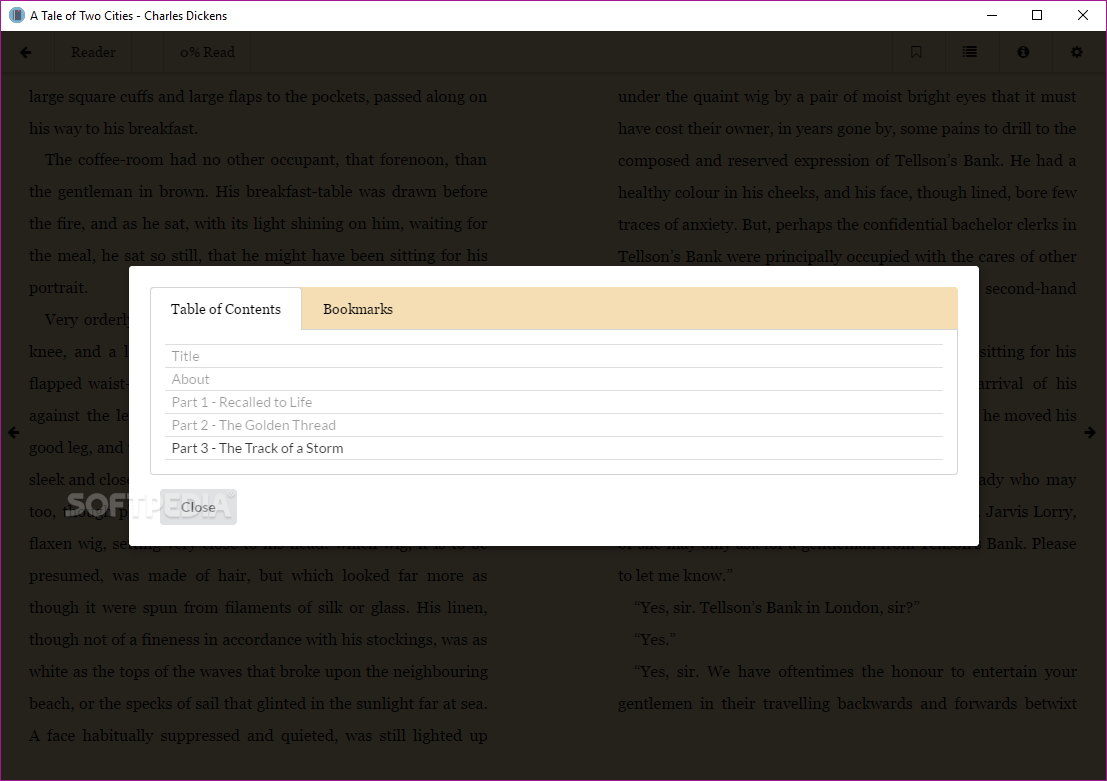
Task: Minimize the reader window
Action: click(992, 16)
